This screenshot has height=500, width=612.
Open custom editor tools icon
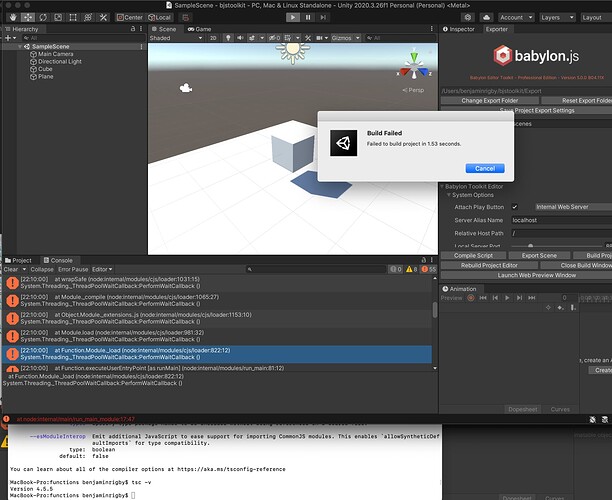[103, 17]
